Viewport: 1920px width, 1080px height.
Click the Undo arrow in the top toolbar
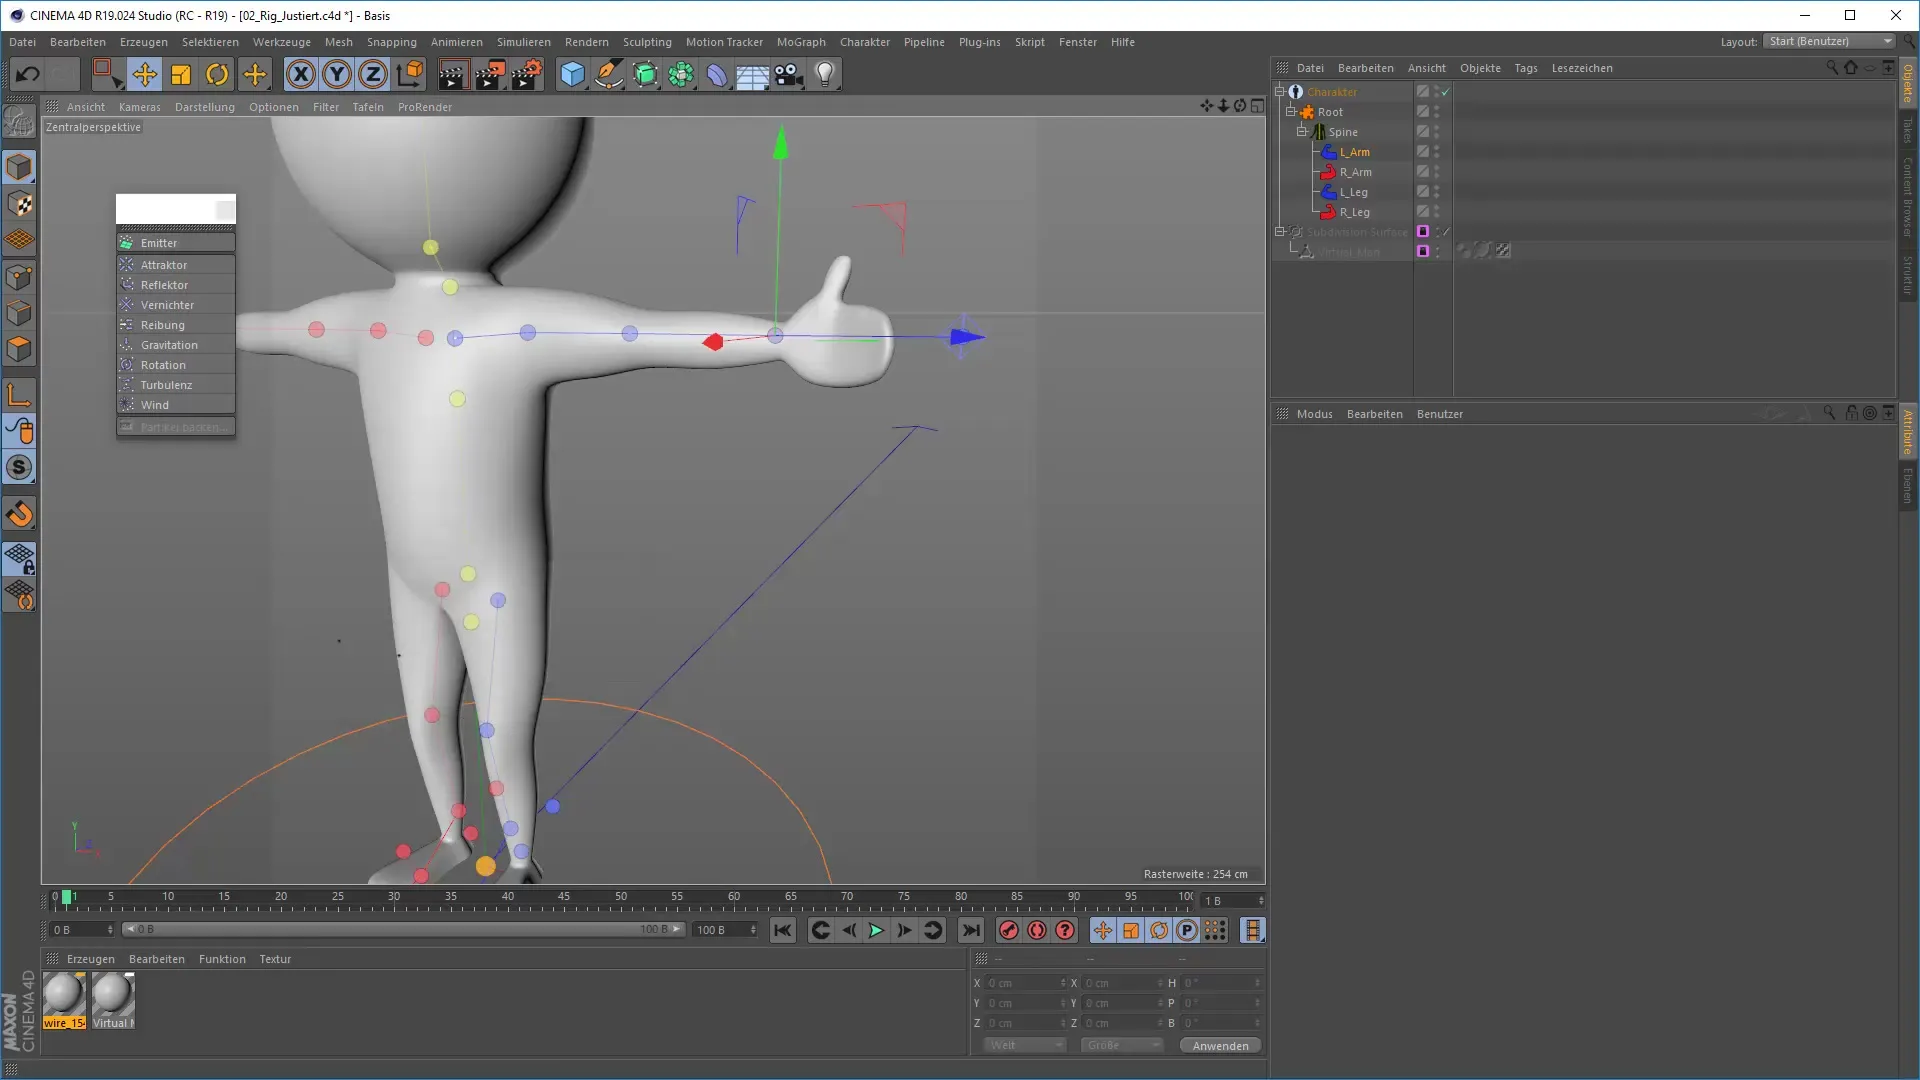(x=28, y=74)
